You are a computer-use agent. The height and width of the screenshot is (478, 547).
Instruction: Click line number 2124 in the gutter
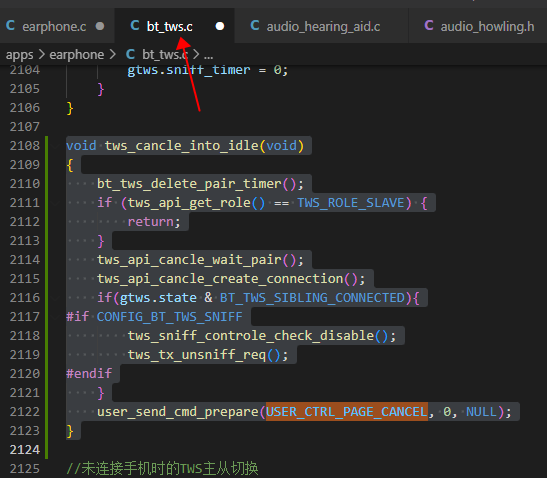pyautogui.click(x=24, y=450)
